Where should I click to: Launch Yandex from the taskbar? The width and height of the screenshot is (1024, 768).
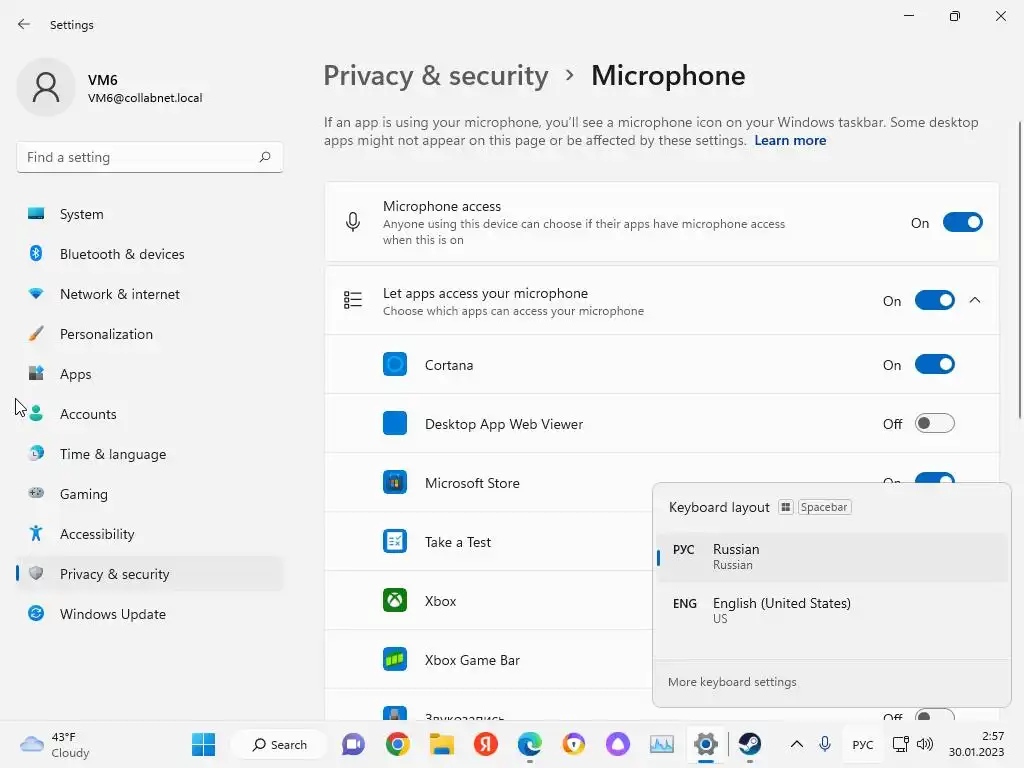485,744
